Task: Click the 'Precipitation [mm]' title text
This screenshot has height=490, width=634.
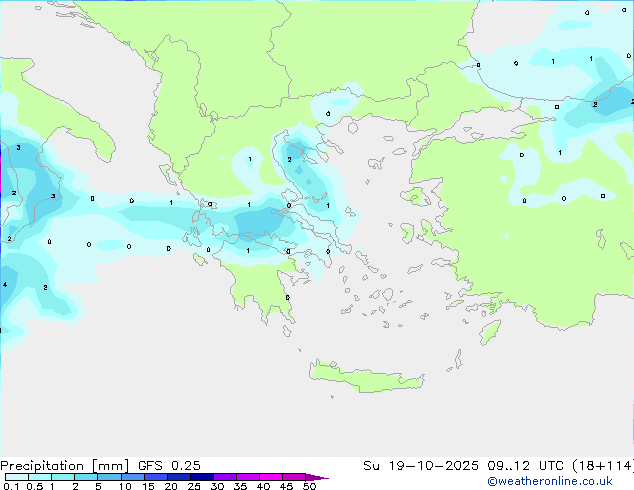Action: click(x=64, y=466)
